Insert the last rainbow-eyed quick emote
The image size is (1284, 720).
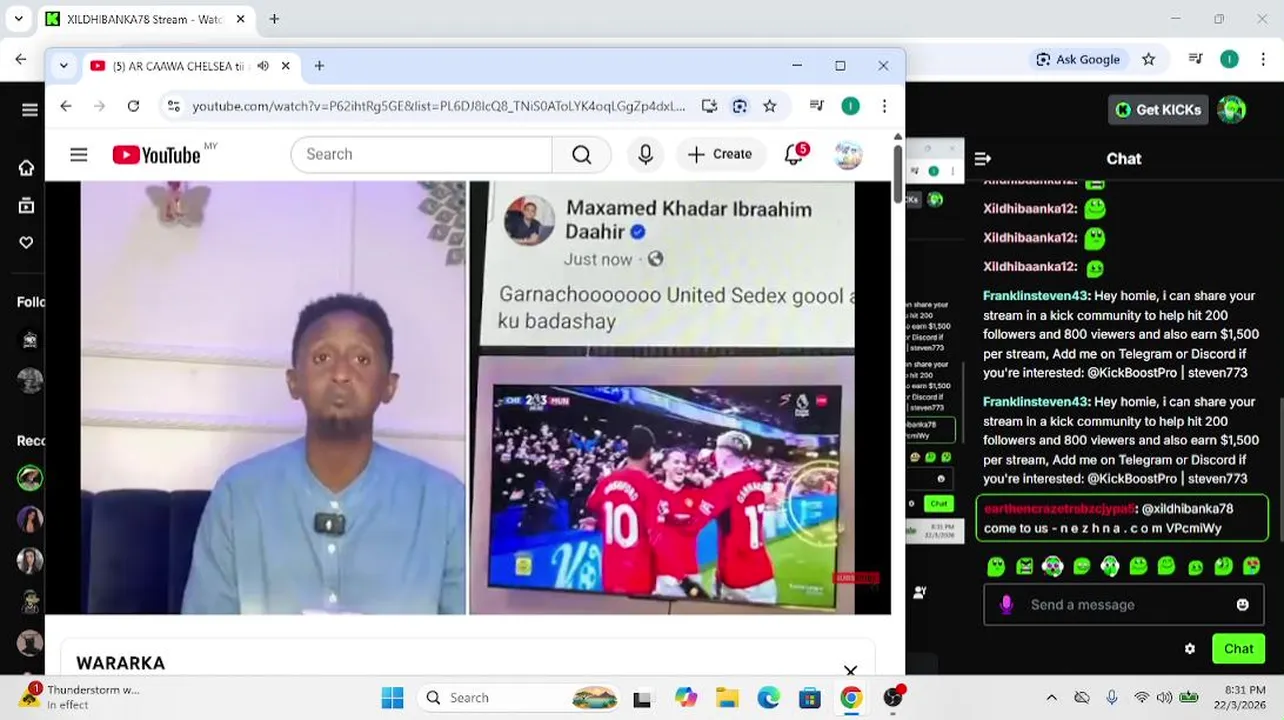(x=1251, y=567)
